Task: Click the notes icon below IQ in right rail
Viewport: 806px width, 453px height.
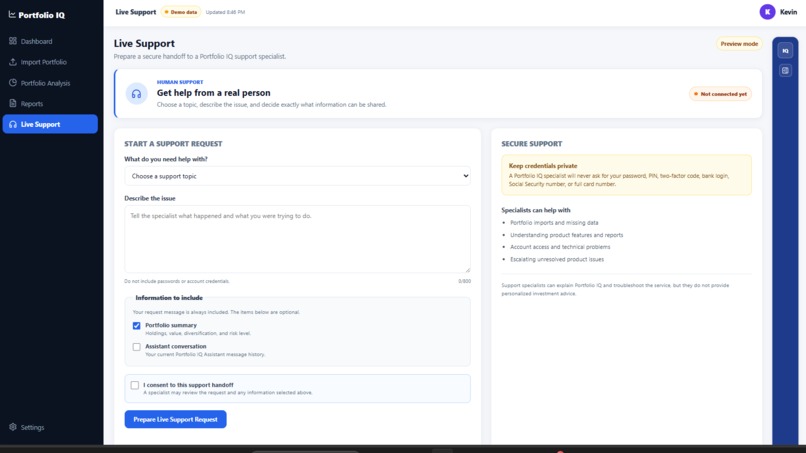Action: point(785,70)
